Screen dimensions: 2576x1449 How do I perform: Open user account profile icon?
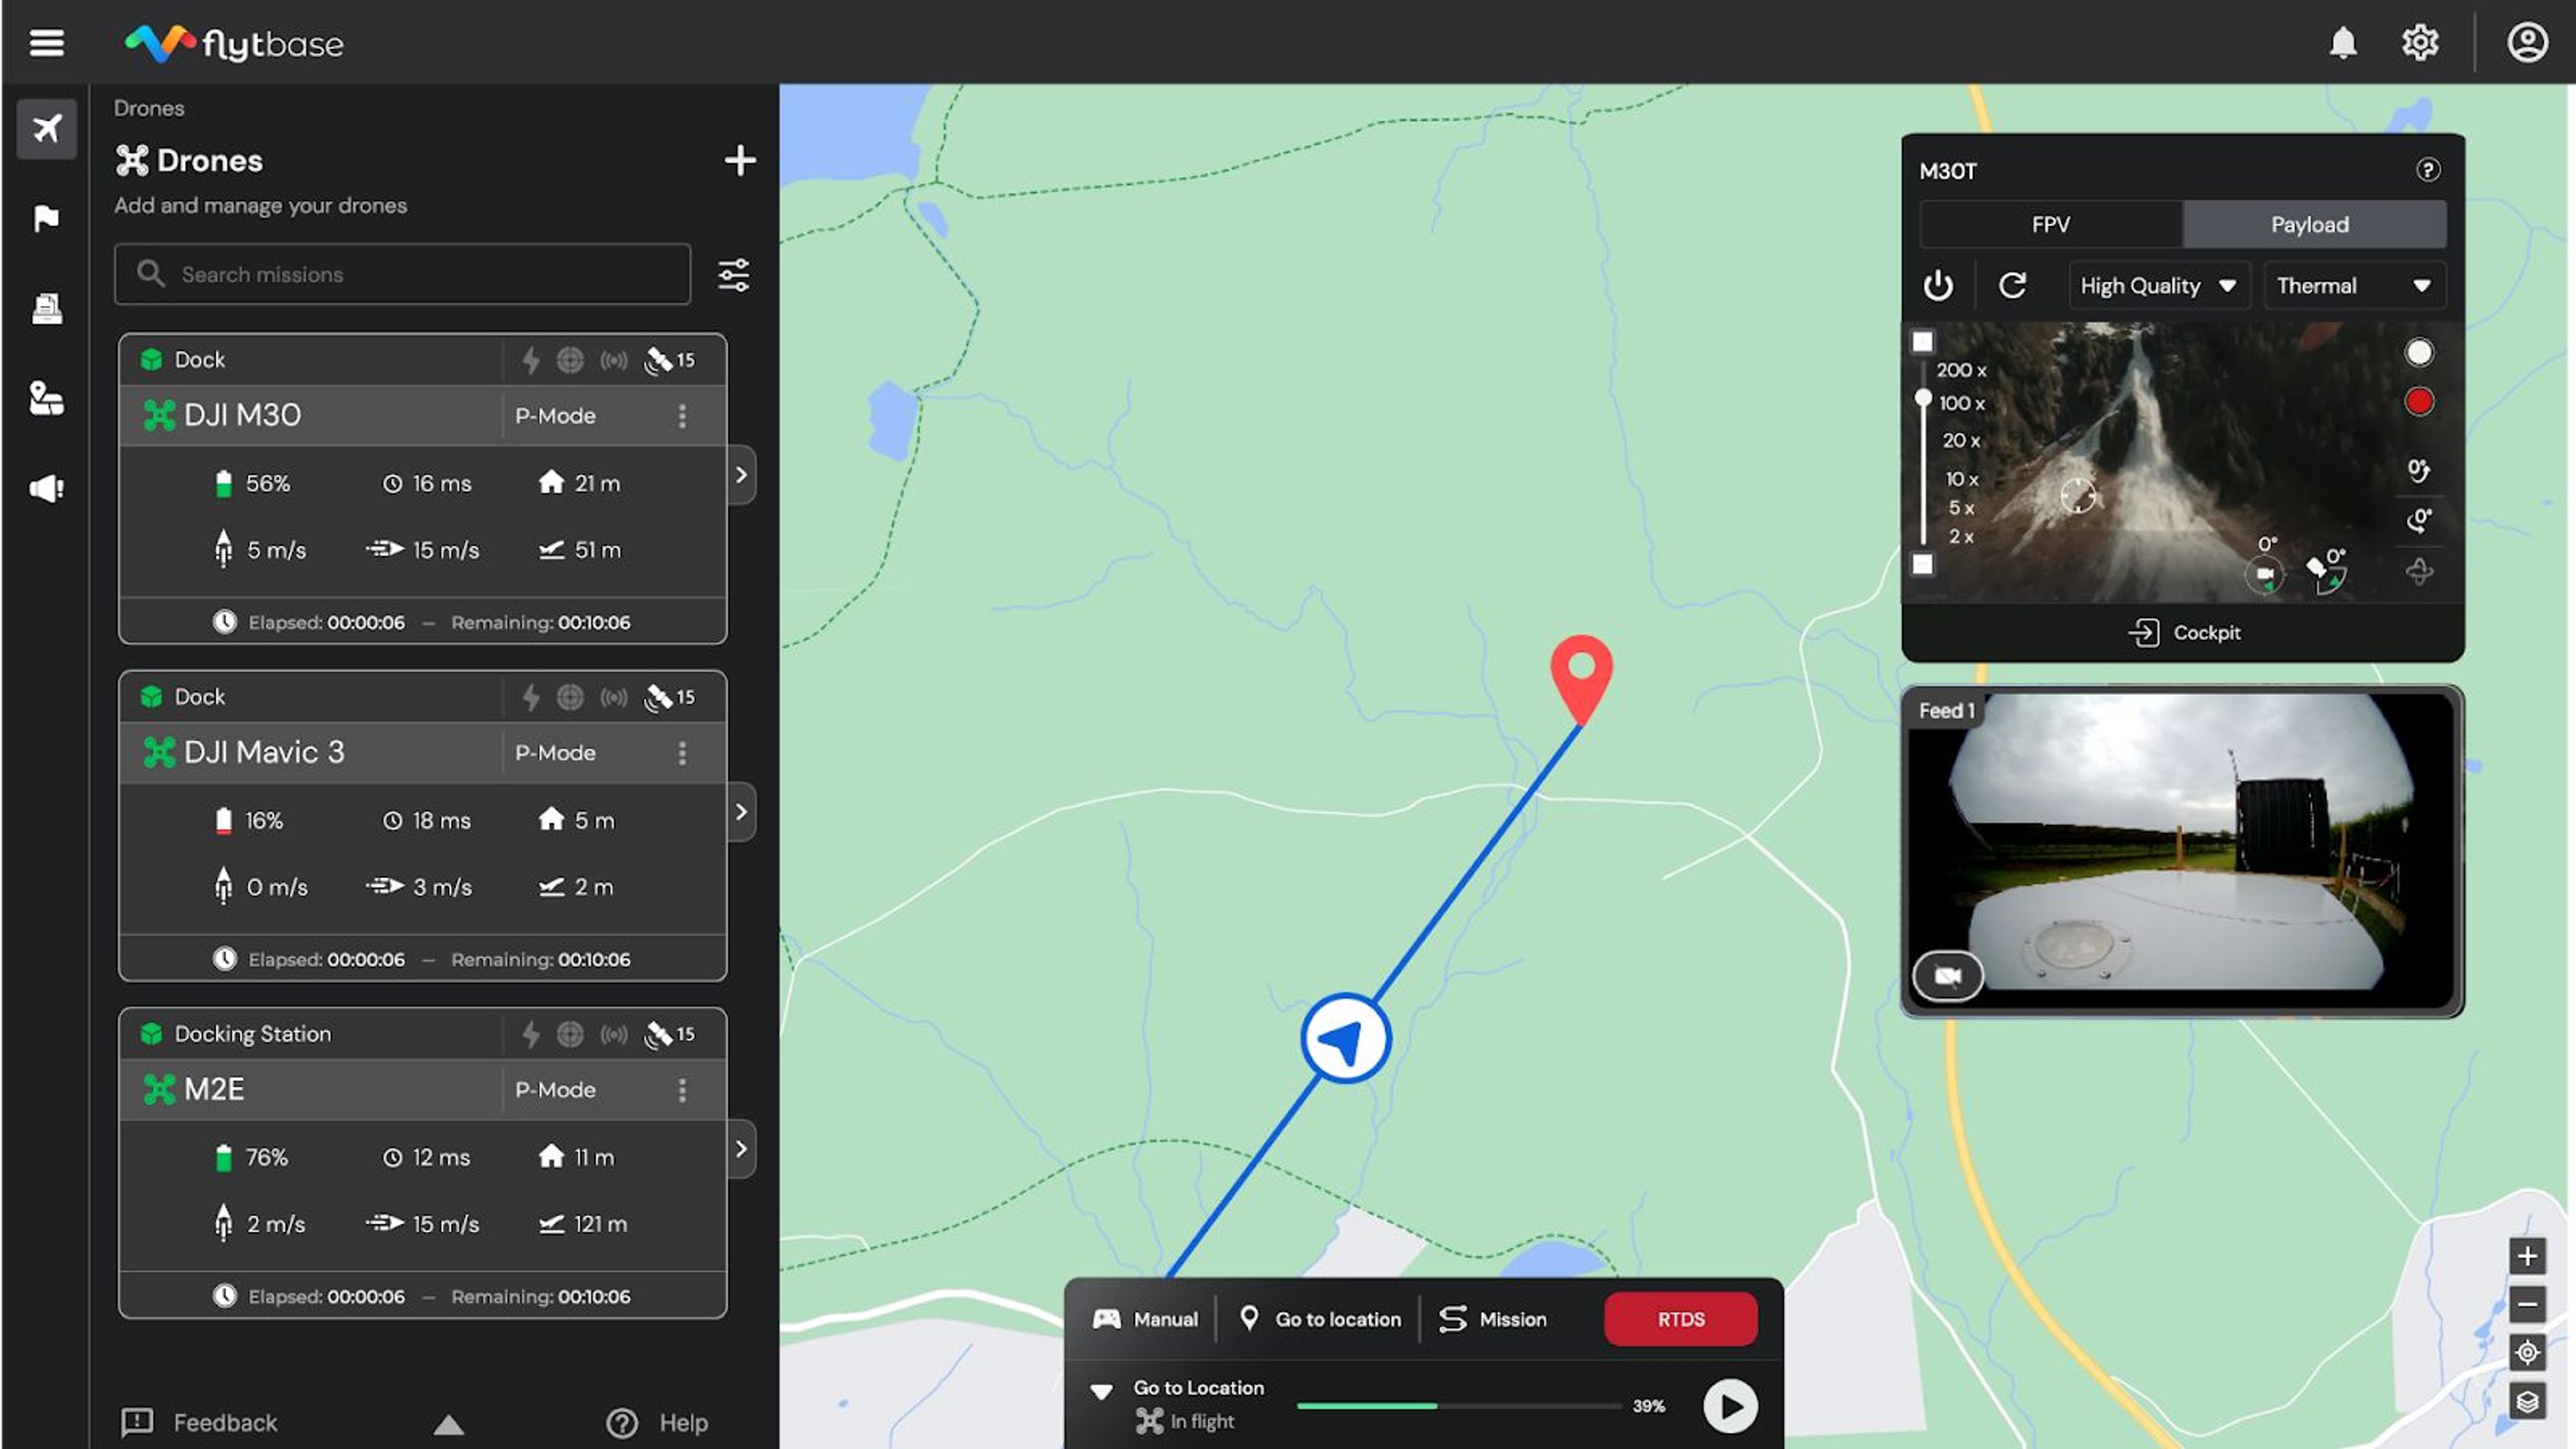click(x=2527, y=42)
